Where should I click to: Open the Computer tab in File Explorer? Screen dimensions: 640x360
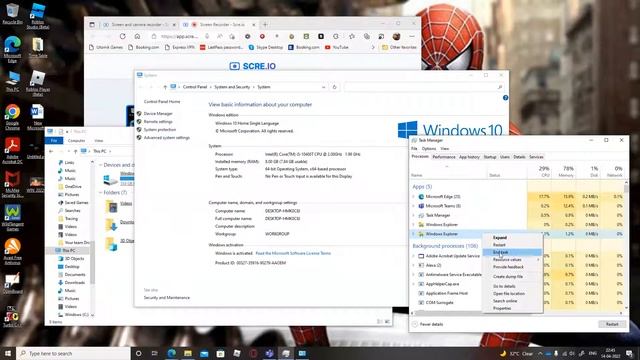coord(76,140)
